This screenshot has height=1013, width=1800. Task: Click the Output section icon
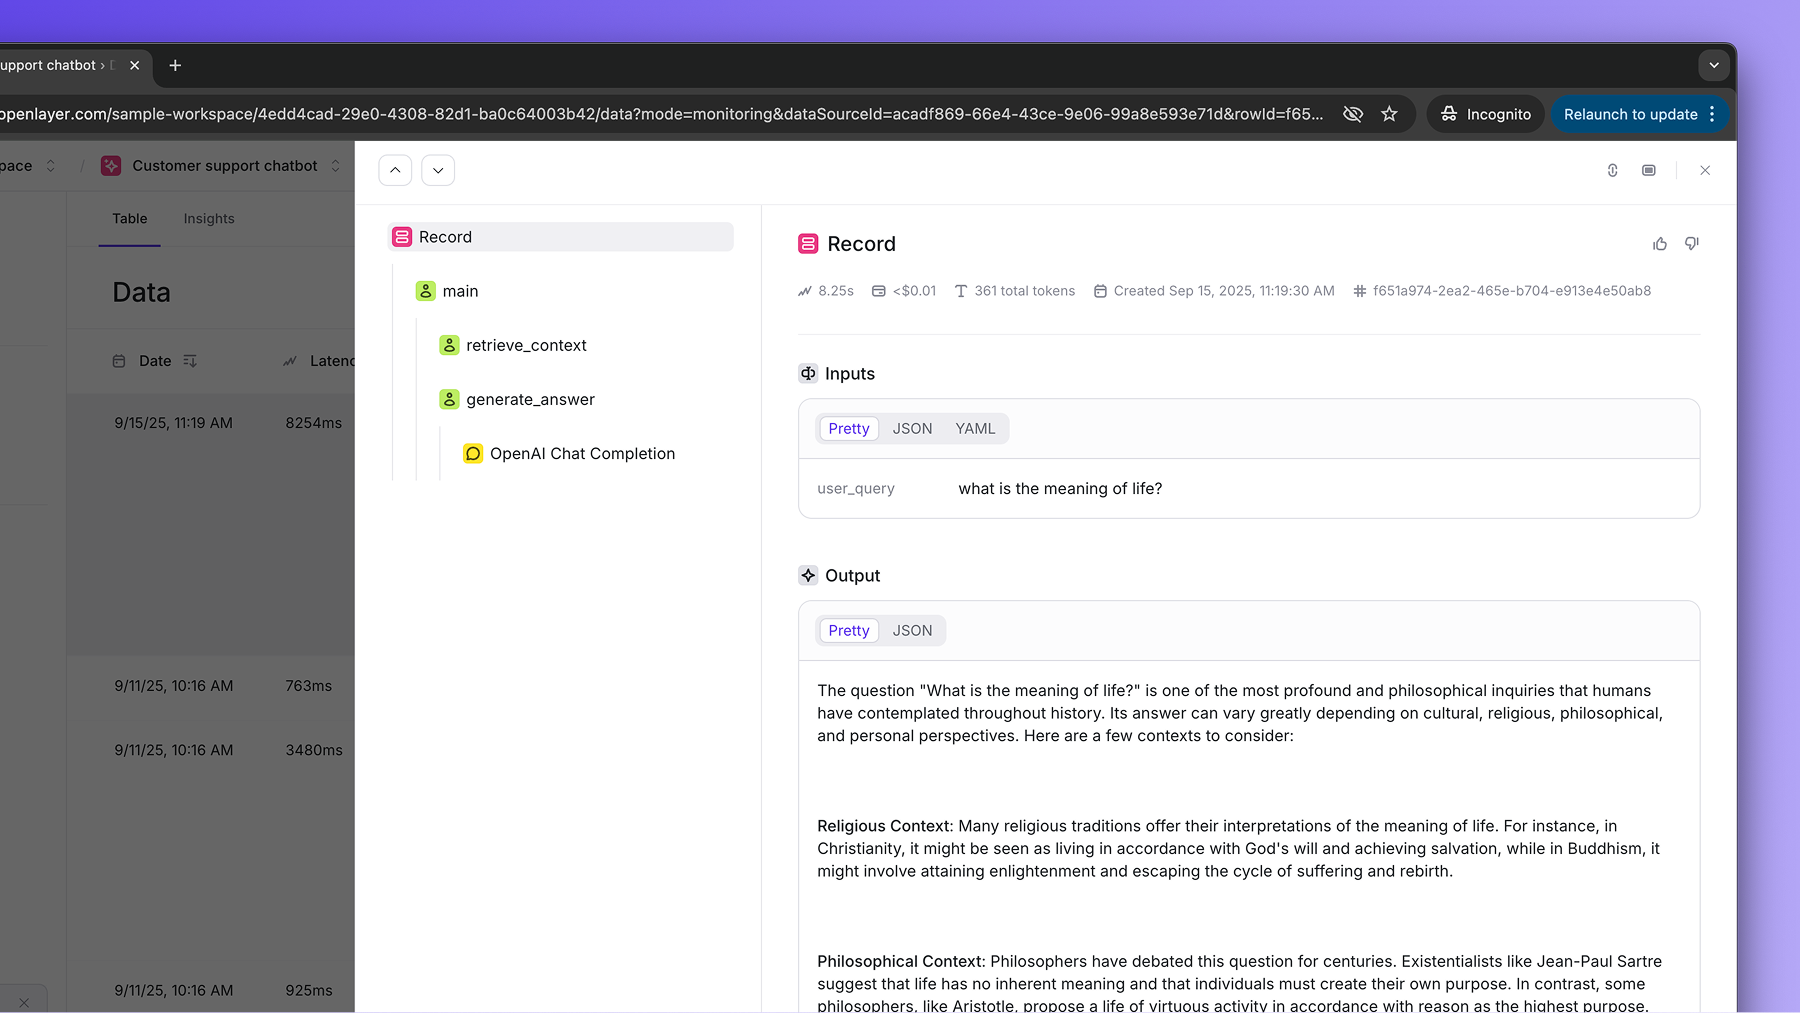point(808,575)
